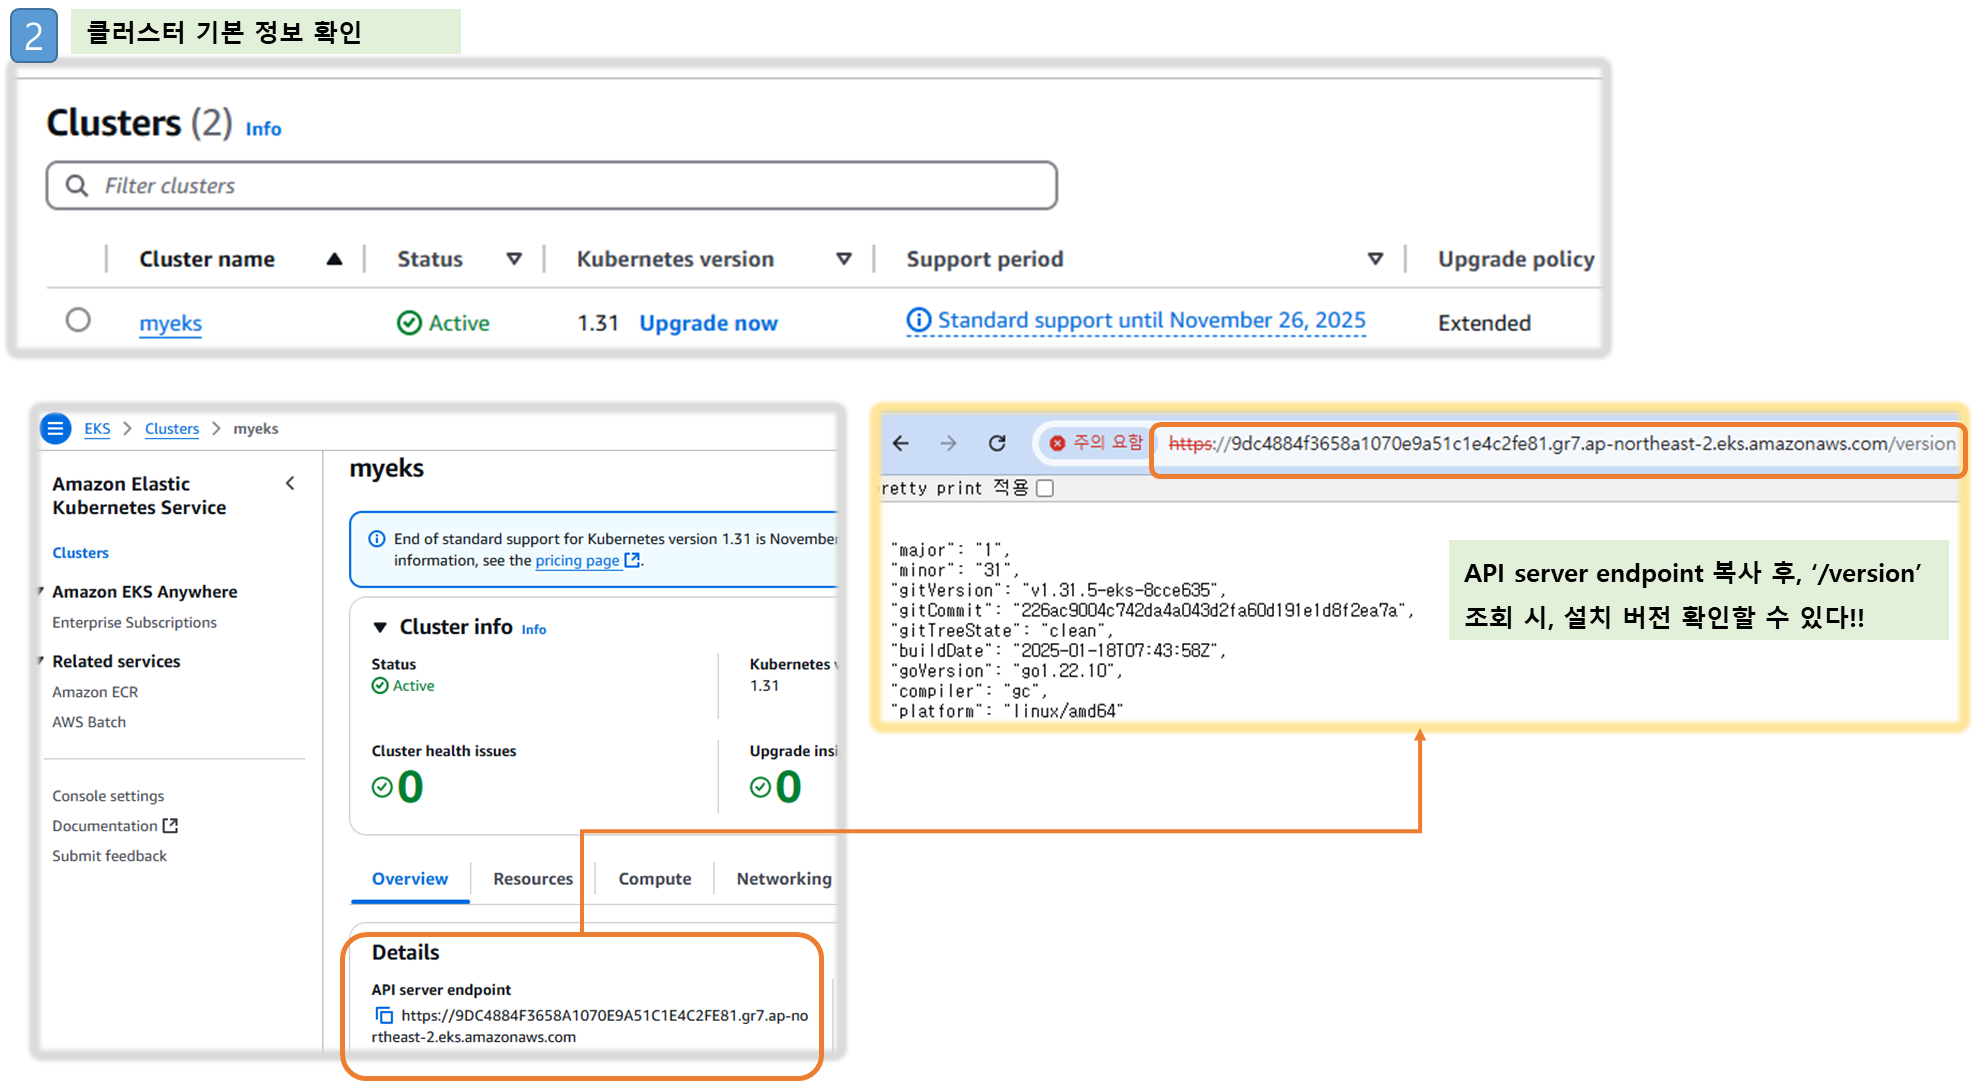Reload the page with the refresh icon
This screenshot has width=1976, height=1081.
[x=997, y=443]
